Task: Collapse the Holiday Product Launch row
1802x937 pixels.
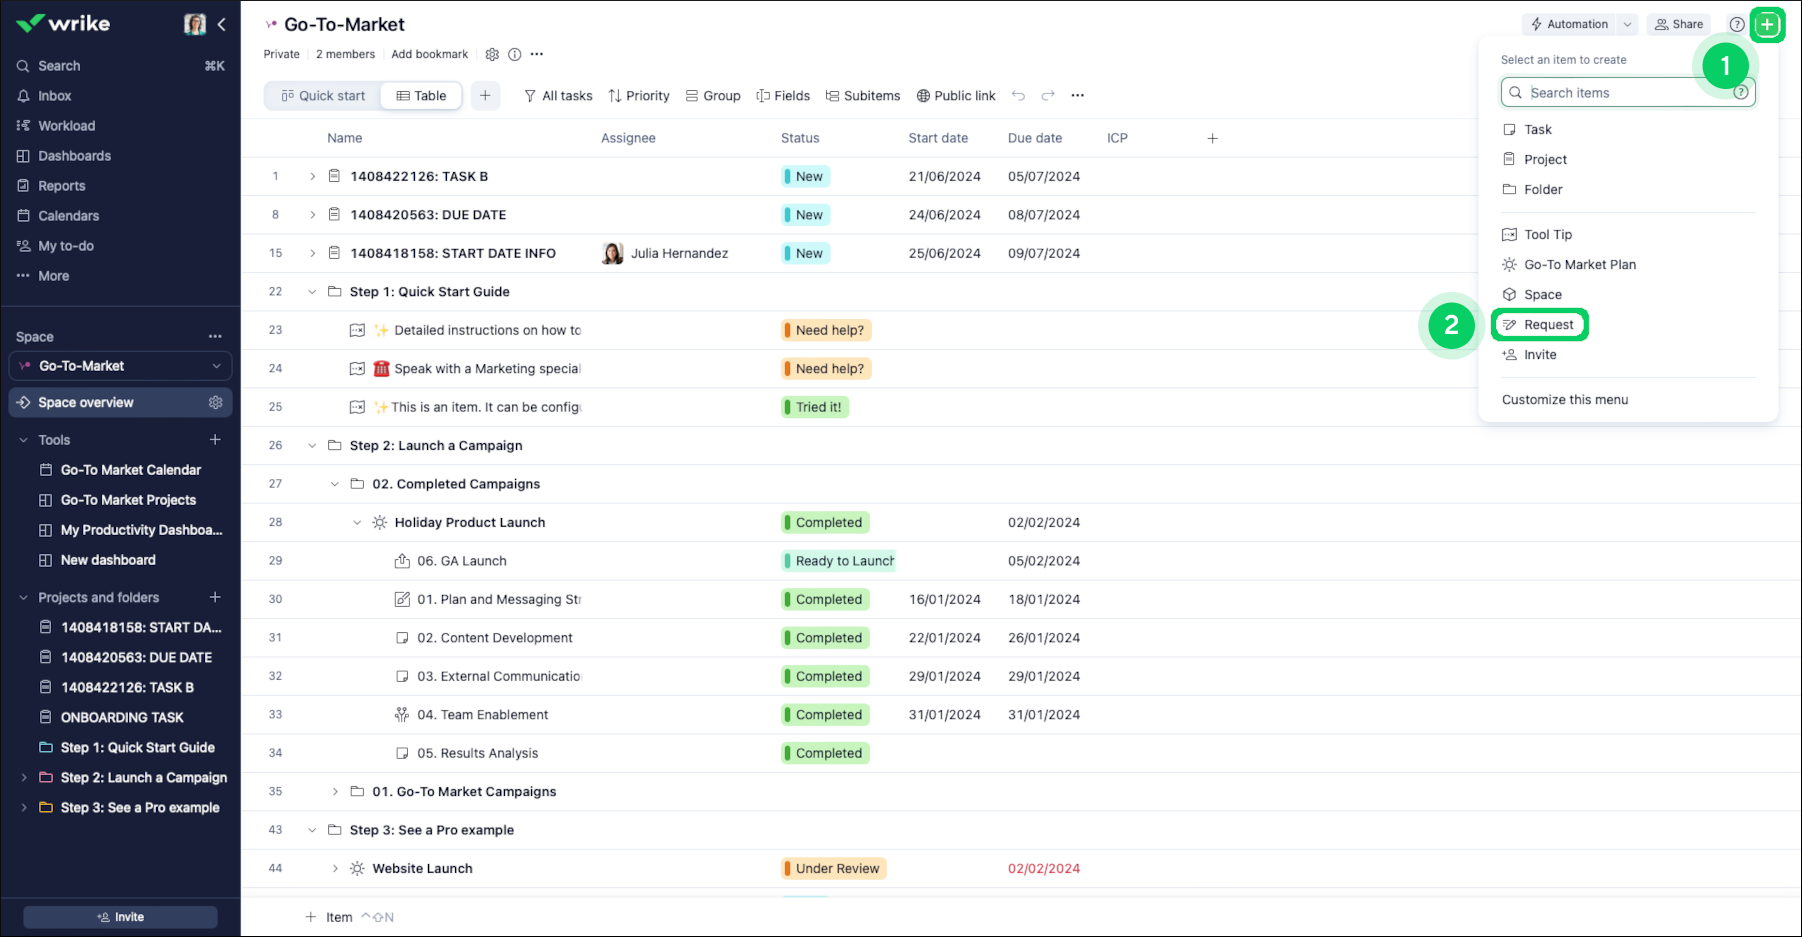Action: click(x=357, y=523)
